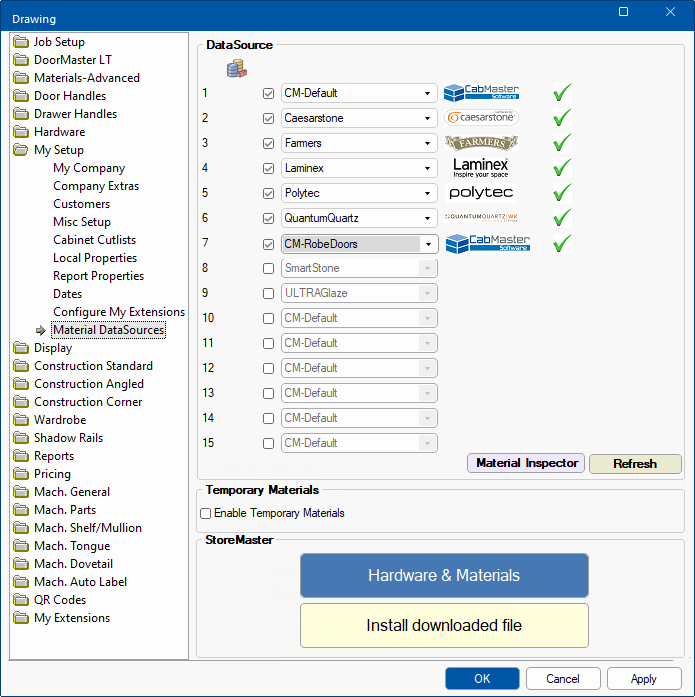Enable Temporary Materials checkbox
Viewport: 695px width, 697px height.
pos(206,513)
